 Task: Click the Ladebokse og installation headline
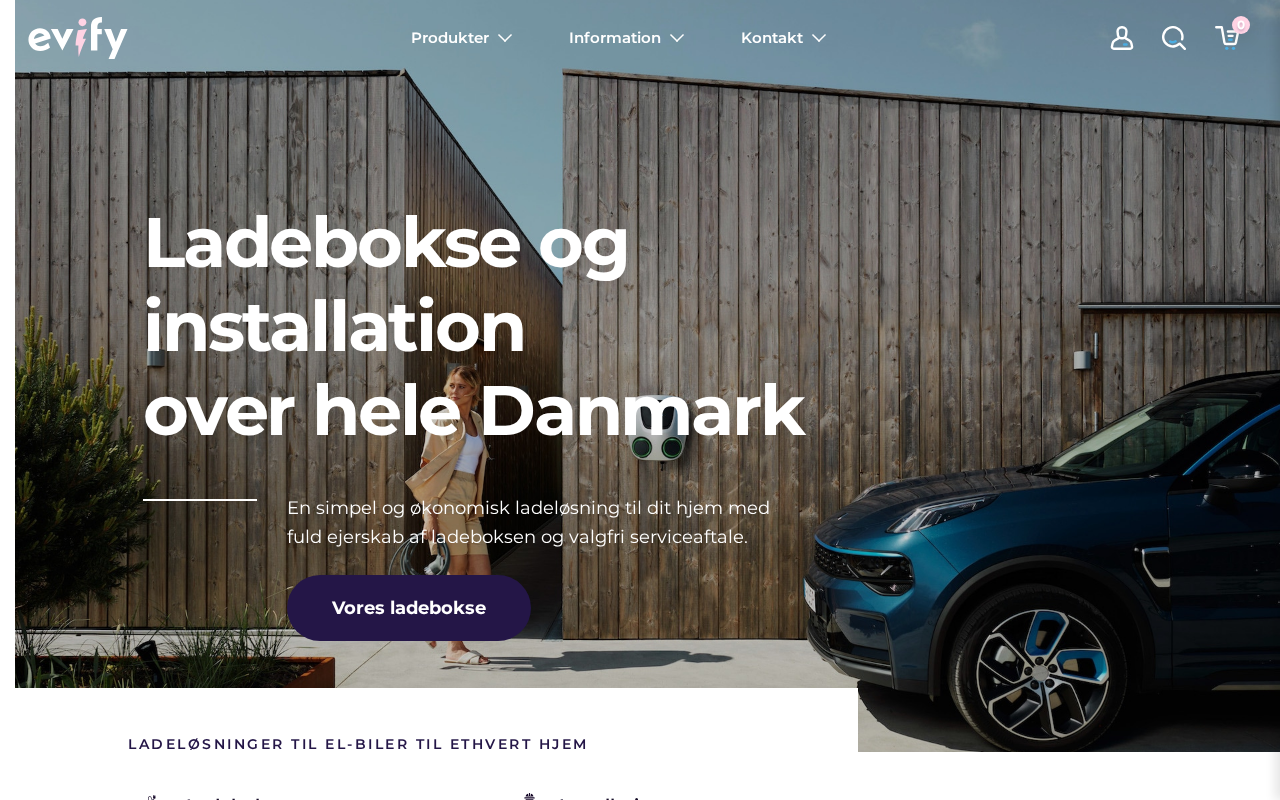click(474, 326)
